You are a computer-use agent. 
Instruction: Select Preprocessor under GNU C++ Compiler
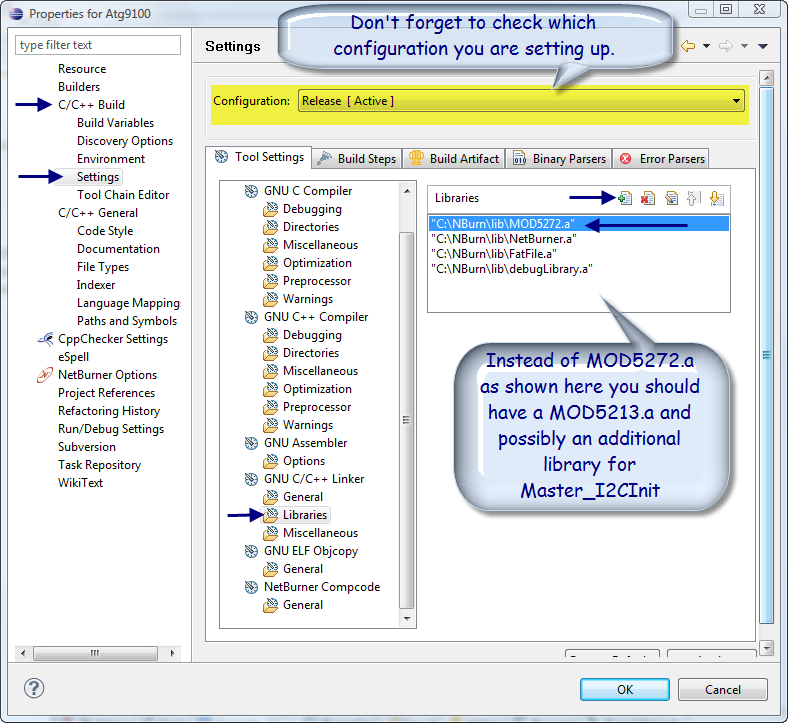pyautogui.click(x=317, y=407)
